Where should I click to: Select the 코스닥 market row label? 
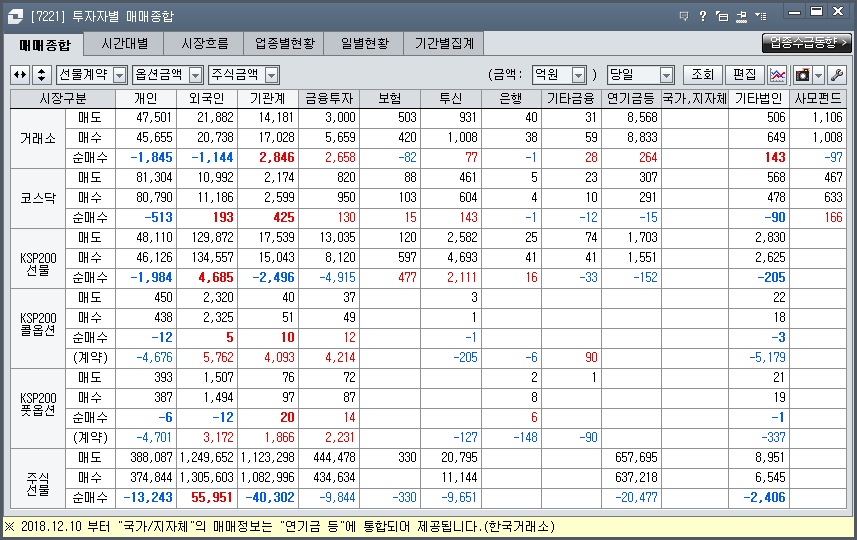tap(38, 198)
